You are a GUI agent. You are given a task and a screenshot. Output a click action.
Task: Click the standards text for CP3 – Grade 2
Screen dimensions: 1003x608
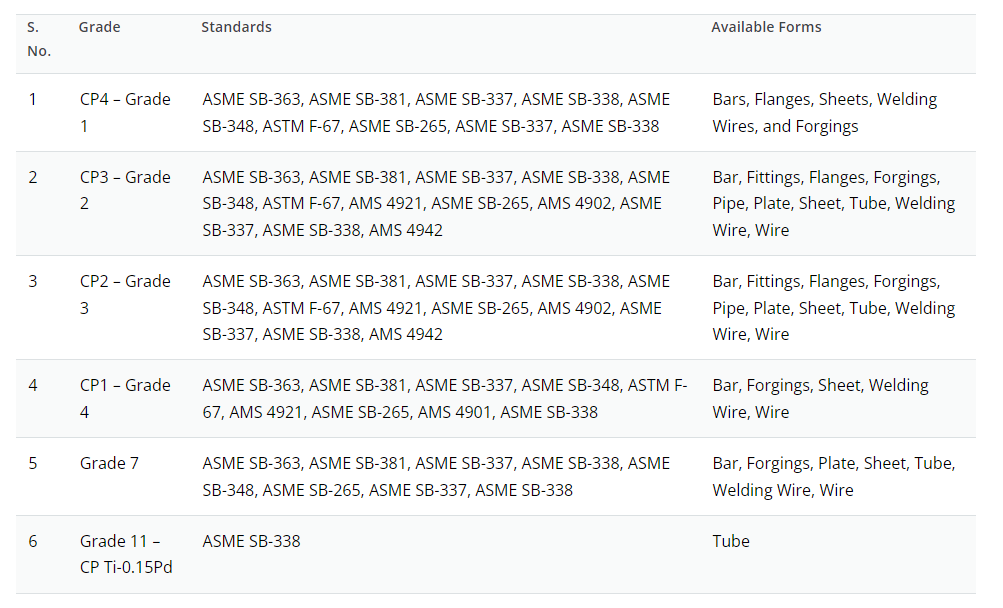point(436,204)
